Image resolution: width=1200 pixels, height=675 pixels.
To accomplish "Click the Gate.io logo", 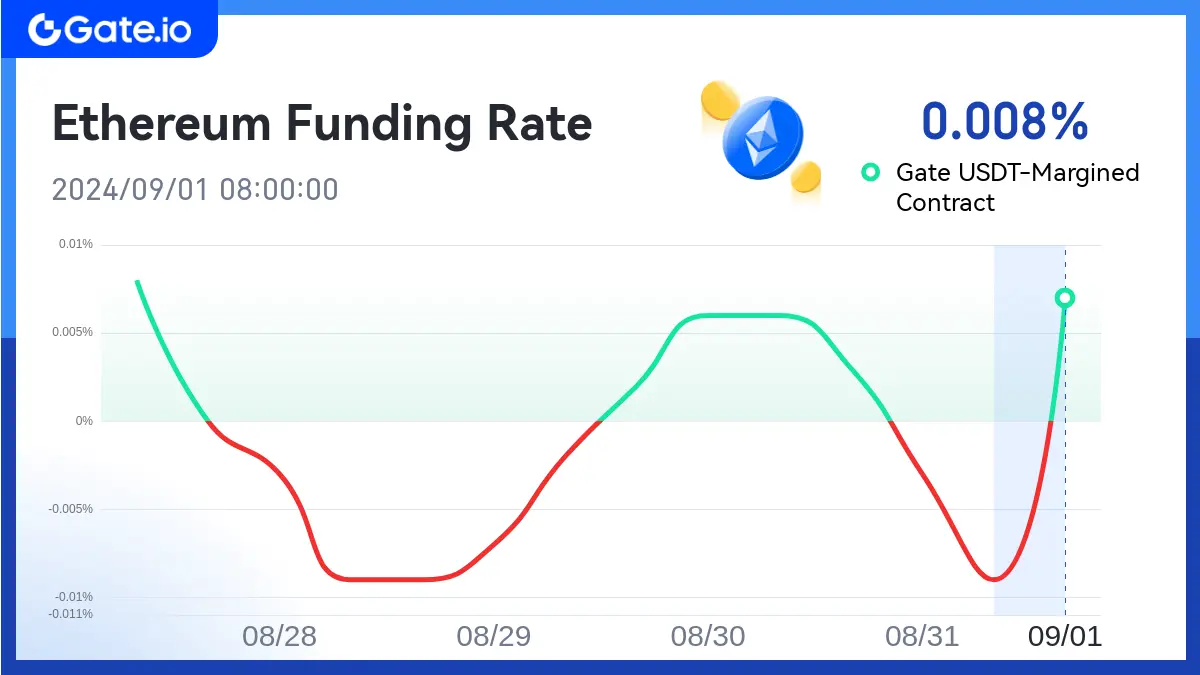I will pos(109,29).
